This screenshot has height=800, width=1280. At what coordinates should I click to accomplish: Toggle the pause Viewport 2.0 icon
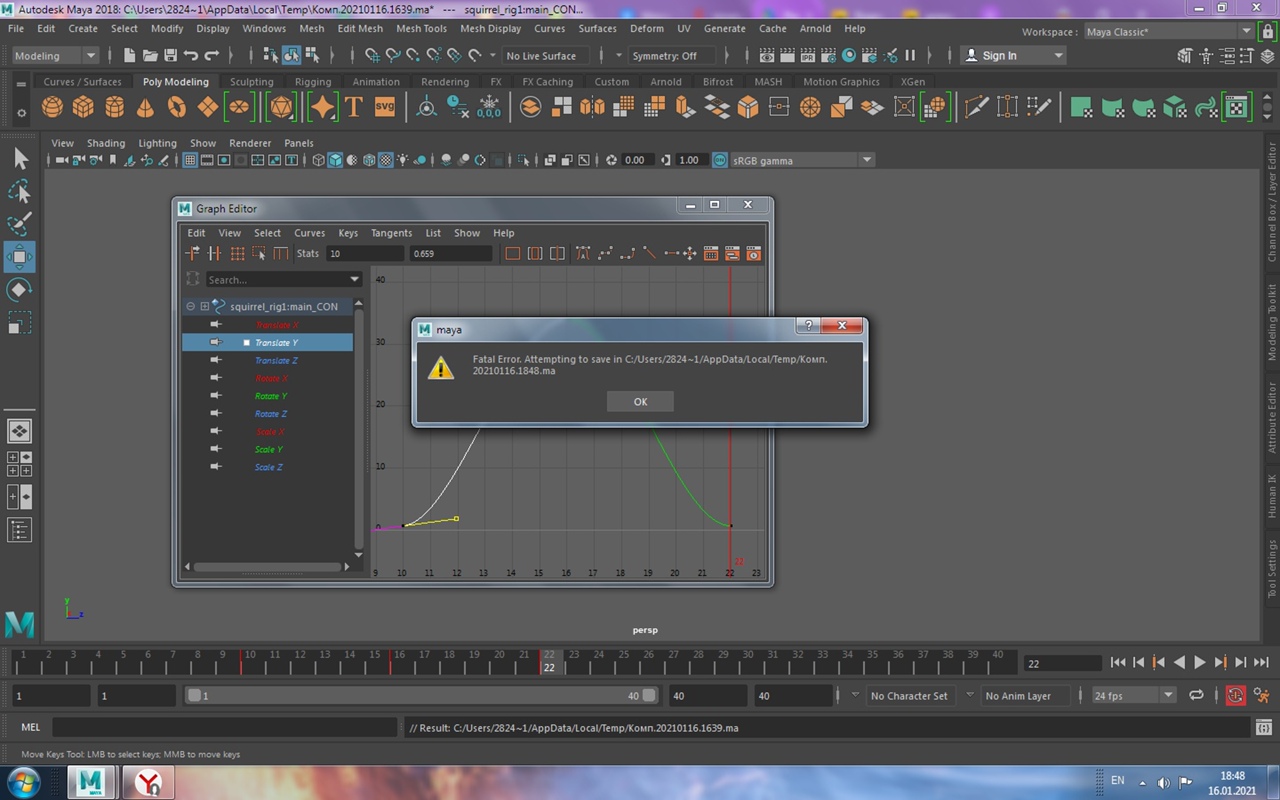coord(910,56)
